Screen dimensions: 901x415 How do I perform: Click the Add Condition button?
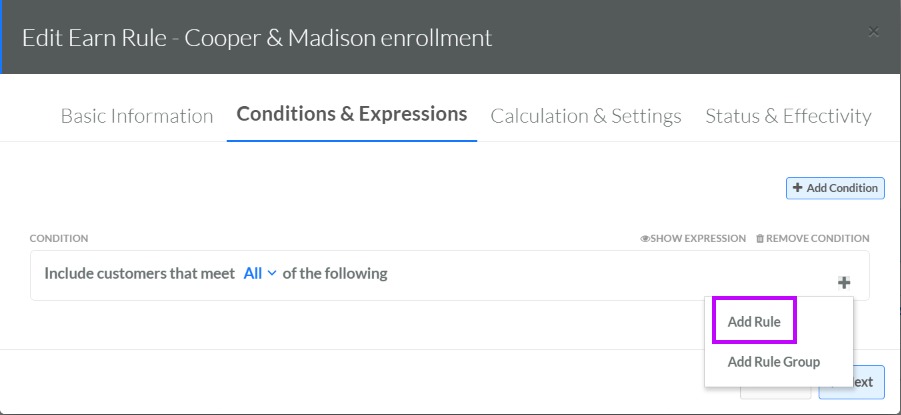(835, 188)
